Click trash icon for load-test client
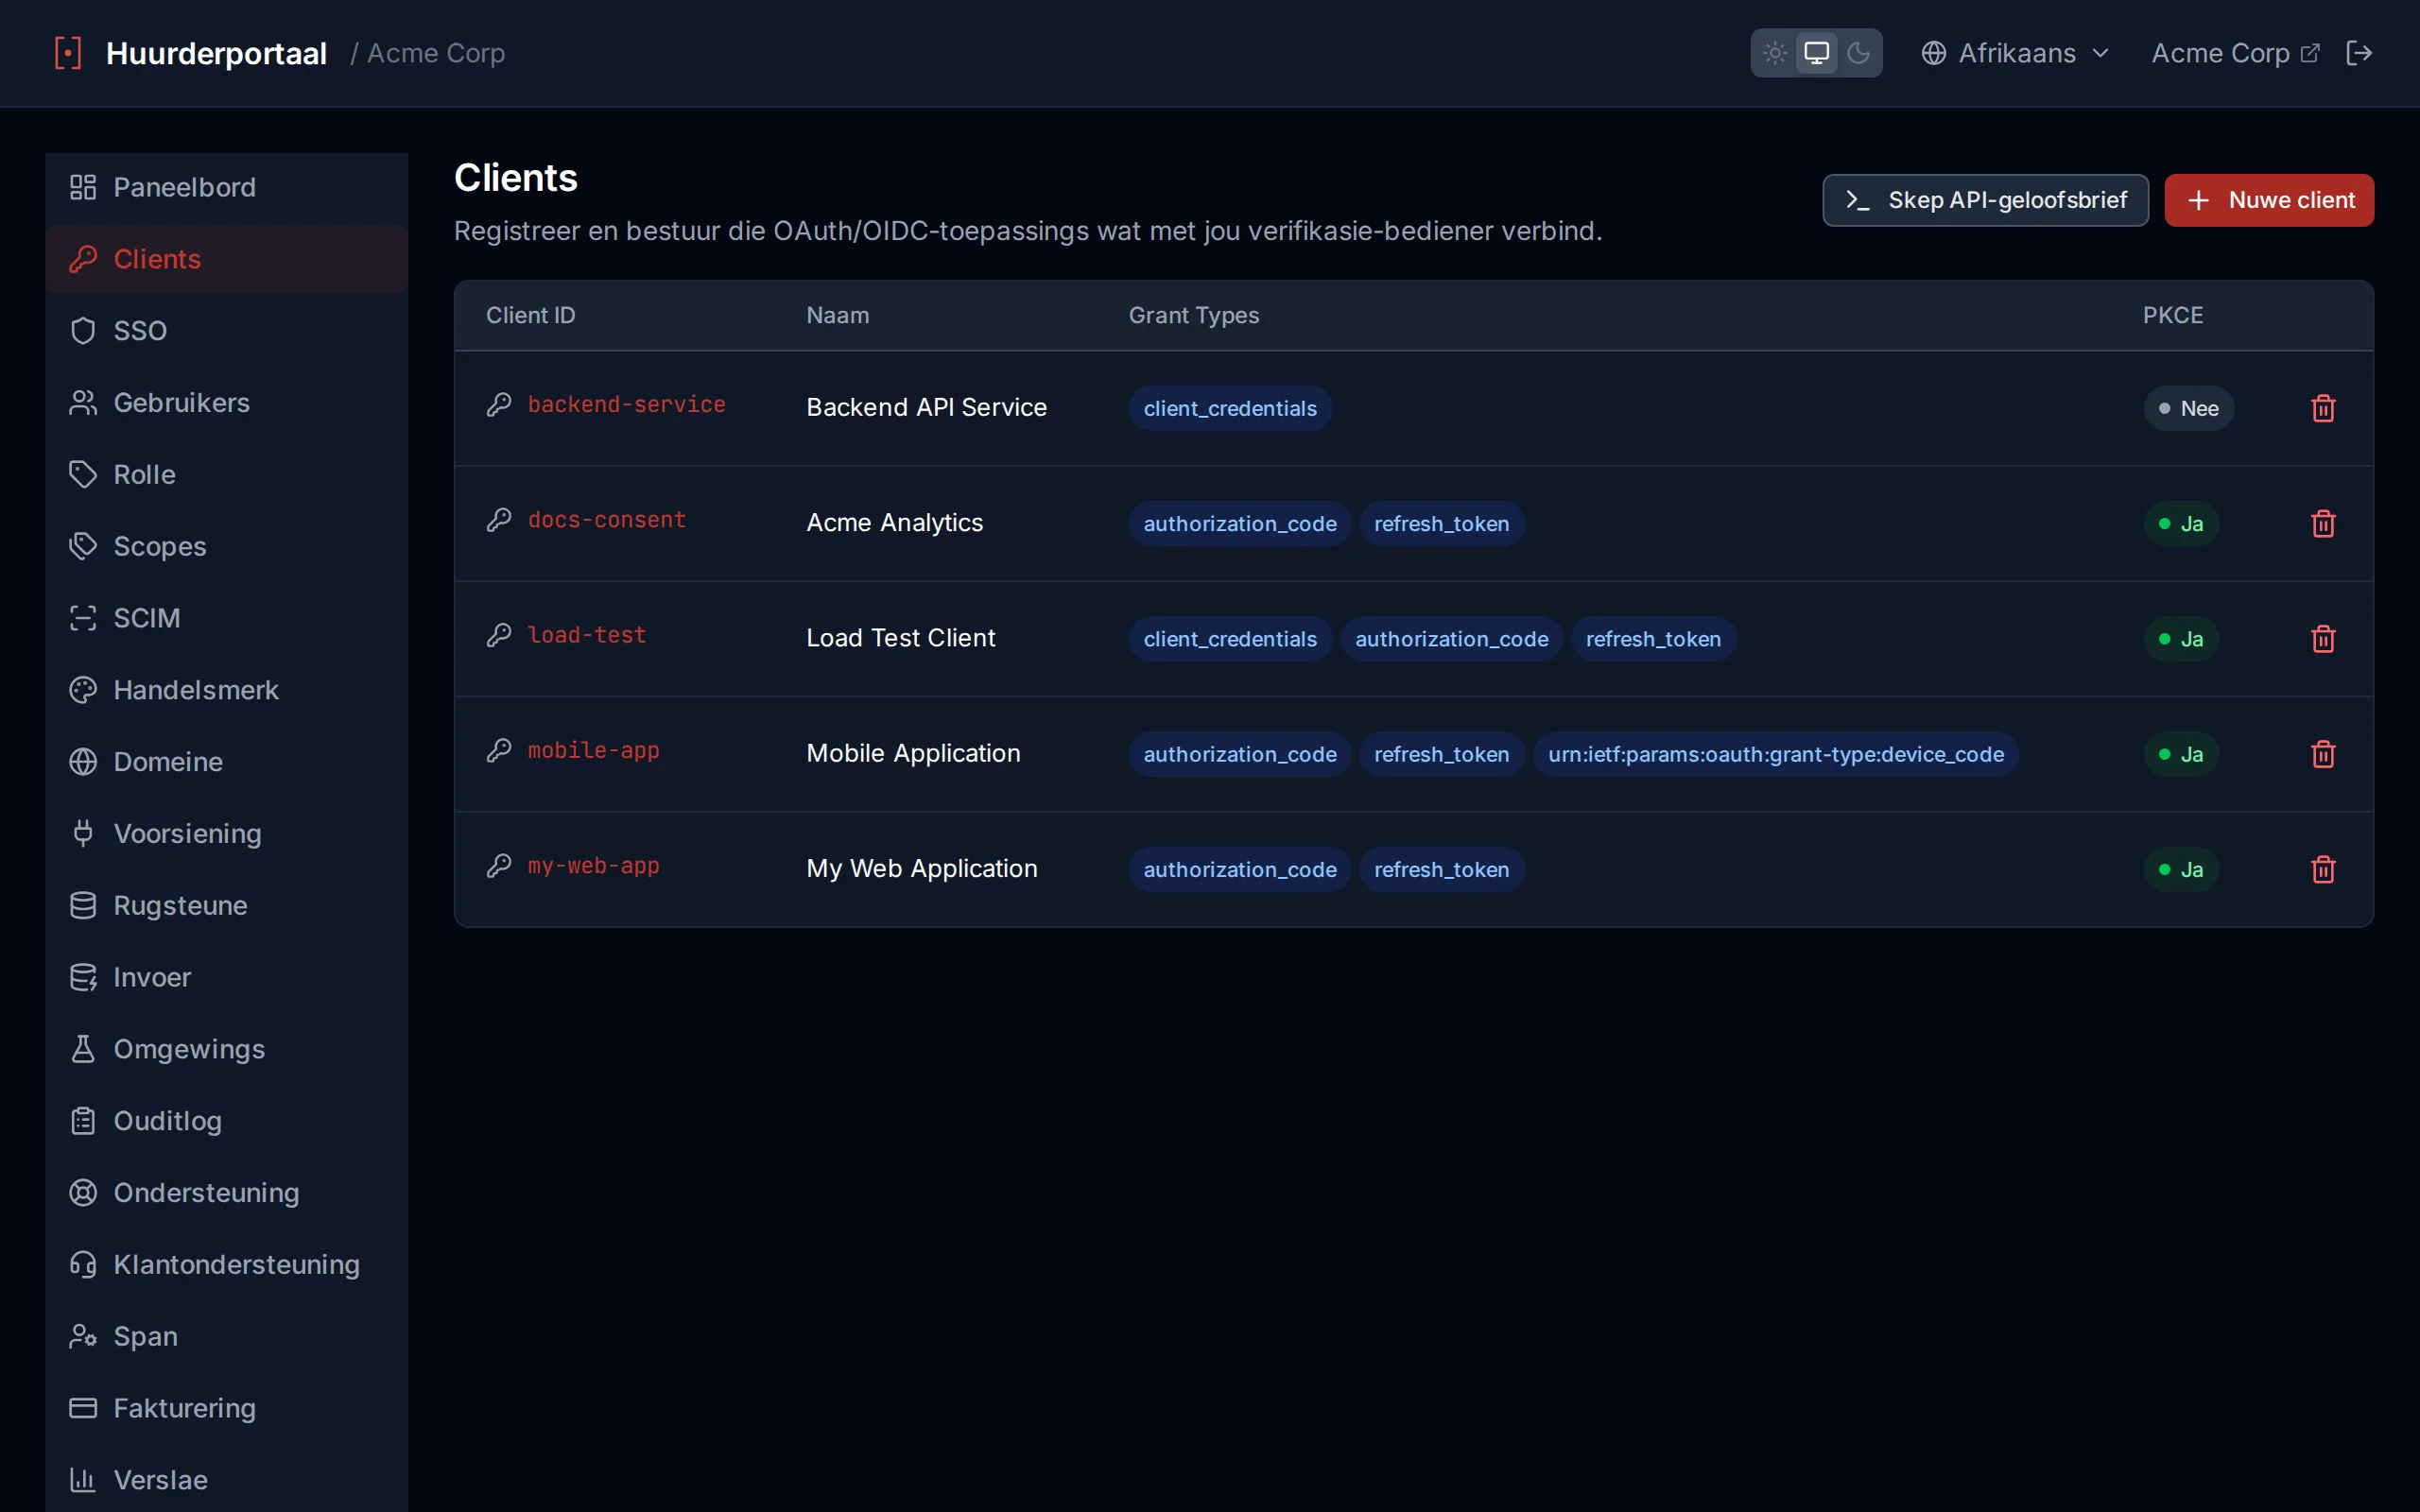This screenshot has height=1512, width=2420. pyautogui.click(x=2322, y=638)
